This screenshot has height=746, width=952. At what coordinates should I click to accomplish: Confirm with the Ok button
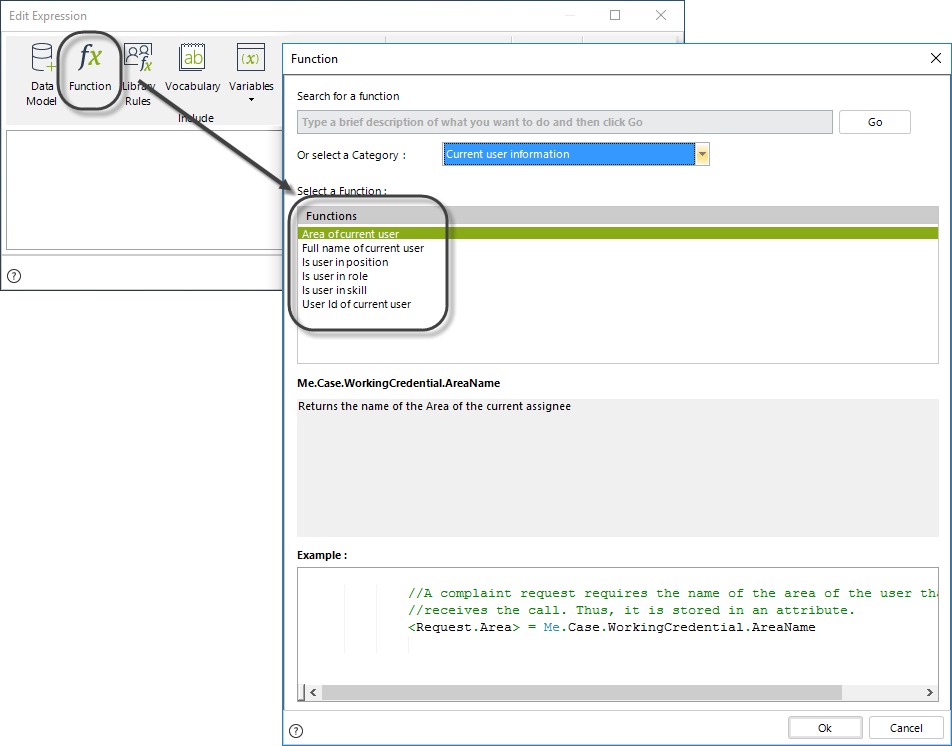[x=824, y=728]
